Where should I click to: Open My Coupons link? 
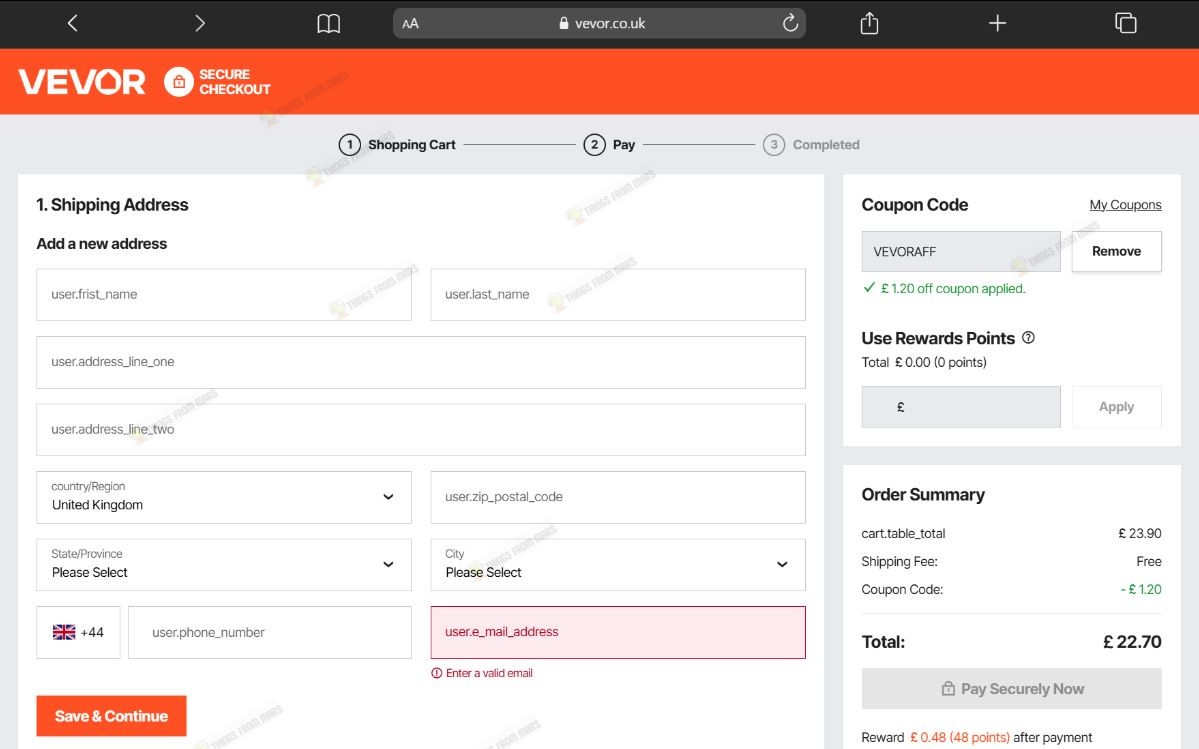pos(1125,205)
